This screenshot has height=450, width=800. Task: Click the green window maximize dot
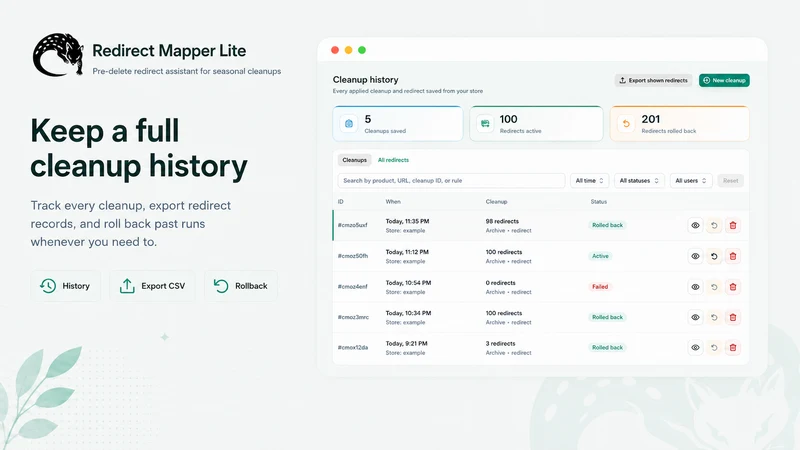tap(362, 50)
